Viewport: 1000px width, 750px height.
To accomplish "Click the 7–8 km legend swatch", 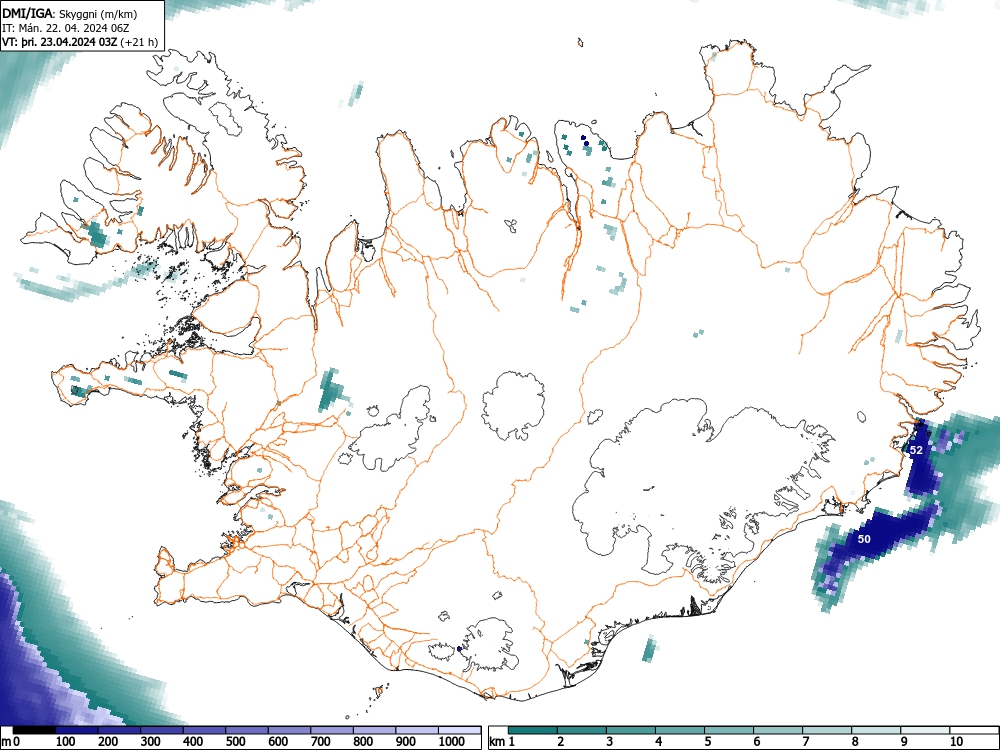I will (827, 730).
